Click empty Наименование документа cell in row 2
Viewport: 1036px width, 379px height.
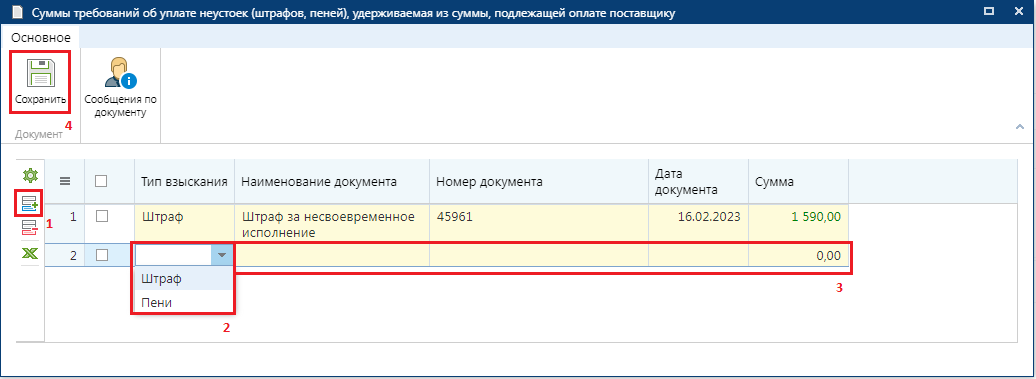click(332, 256)
